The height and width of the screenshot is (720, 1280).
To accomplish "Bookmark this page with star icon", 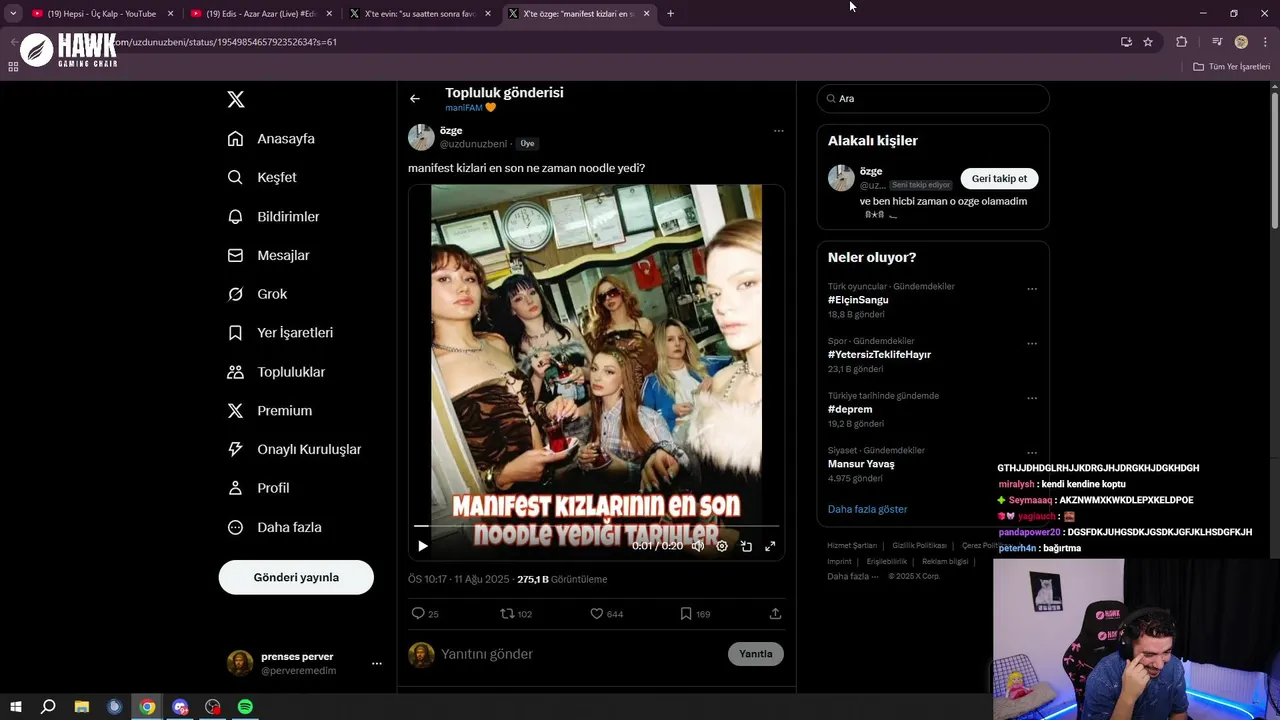I will click(x=1148, y=42).
